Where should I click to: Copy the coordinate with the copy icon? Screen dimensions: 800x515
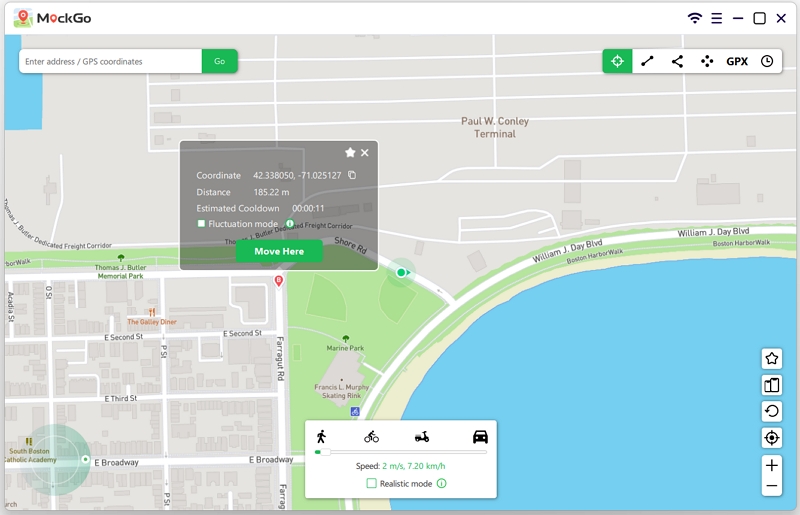352,175
